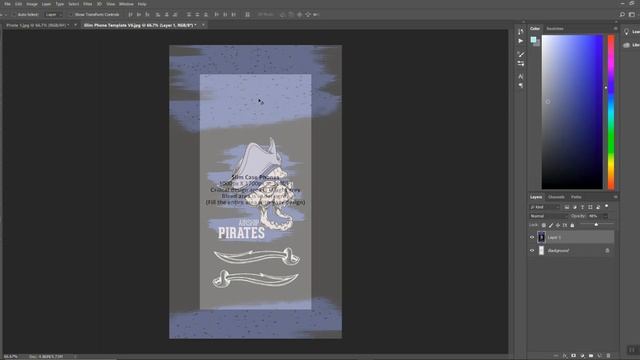The width and height of the screenshot is (640, 360).
Task: Open the Paragraph panel icon
Action: point(520,85)
